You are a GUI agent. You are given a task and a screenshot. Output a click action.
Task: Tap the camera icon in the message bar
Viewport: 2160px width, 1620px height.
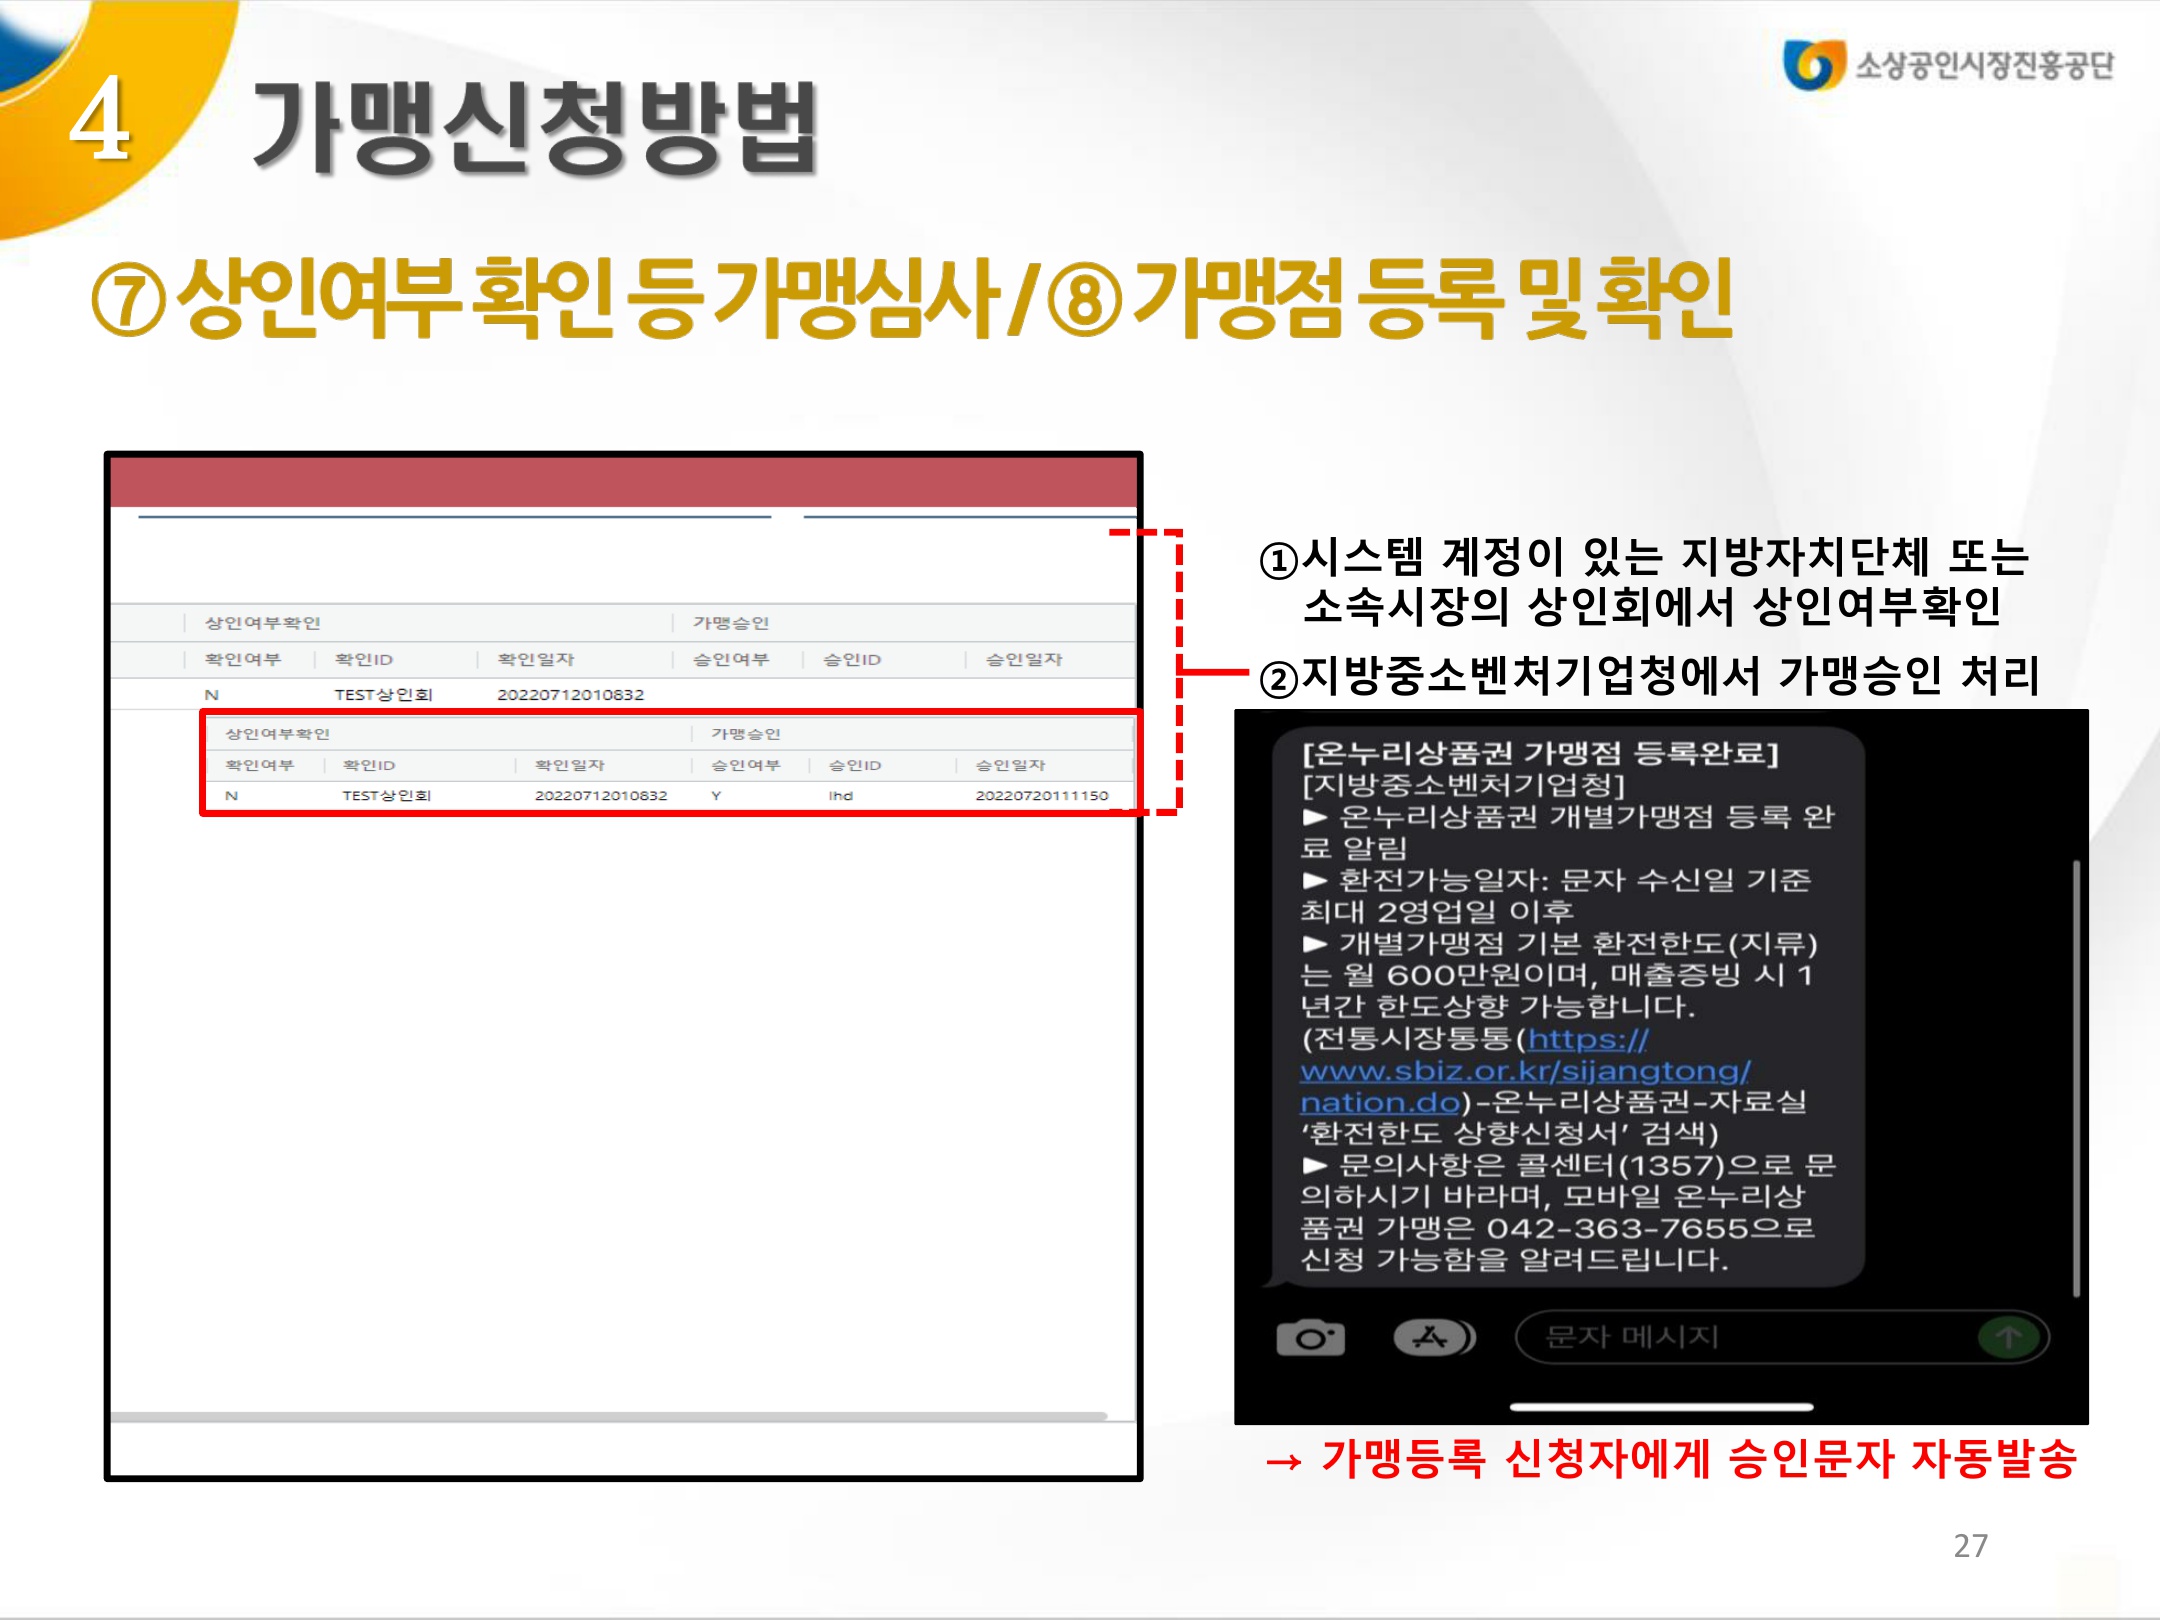pyautogui.click(x=1310, y=1337)
